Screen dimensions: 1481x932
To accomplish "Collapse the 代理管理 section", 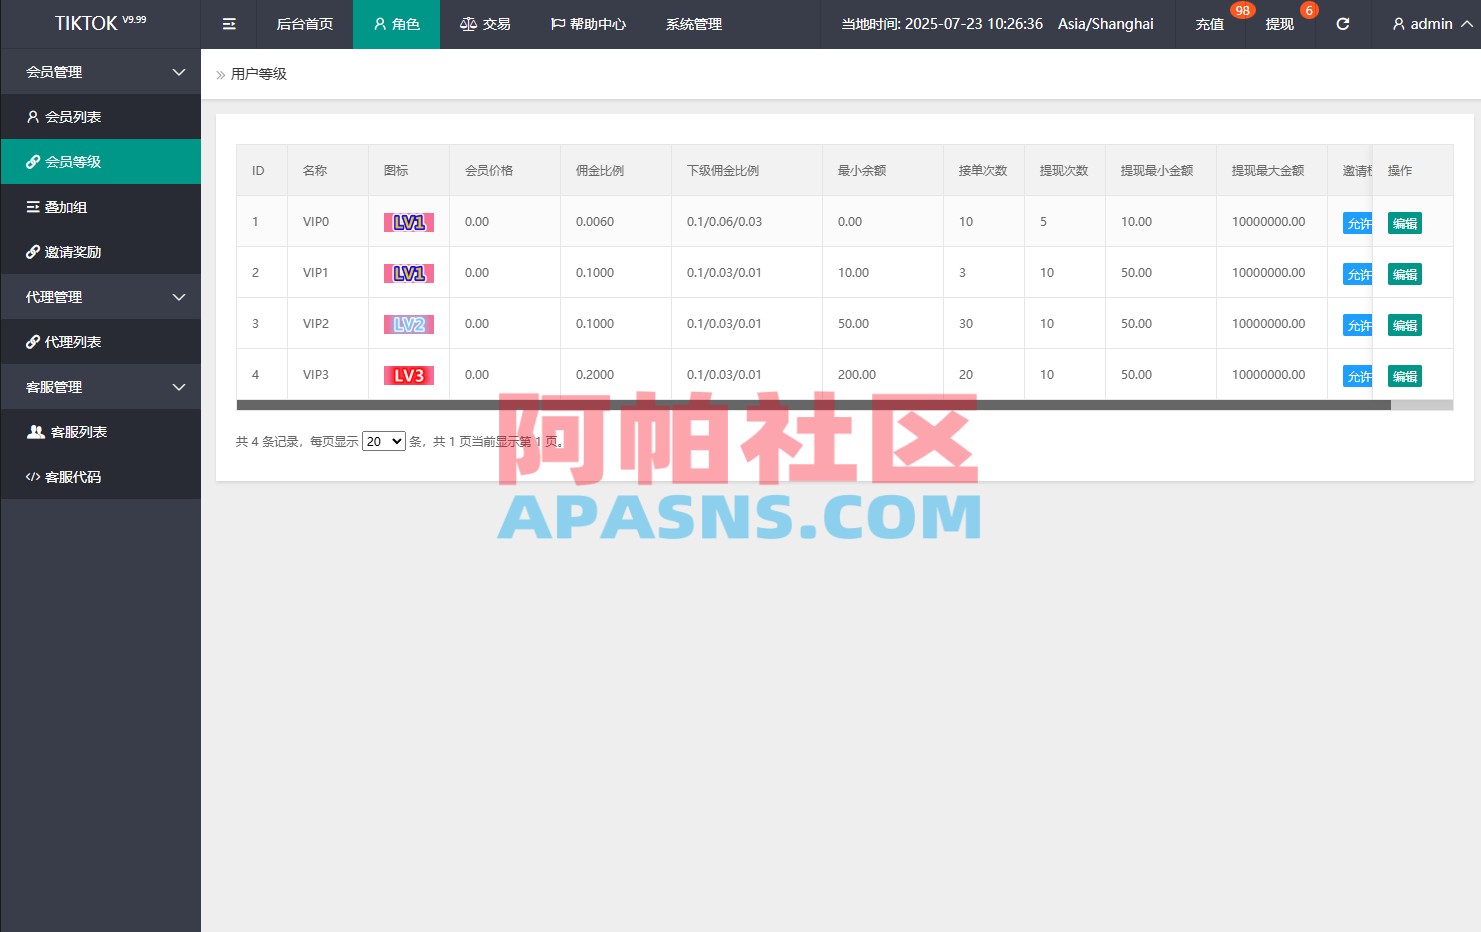I will [100, 297].
